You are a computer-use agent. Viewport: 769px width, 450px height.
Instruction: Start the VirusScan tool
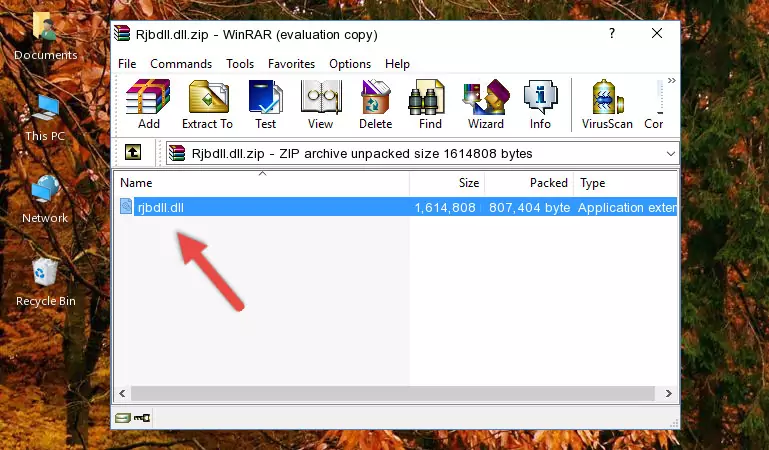click(607, 104)
